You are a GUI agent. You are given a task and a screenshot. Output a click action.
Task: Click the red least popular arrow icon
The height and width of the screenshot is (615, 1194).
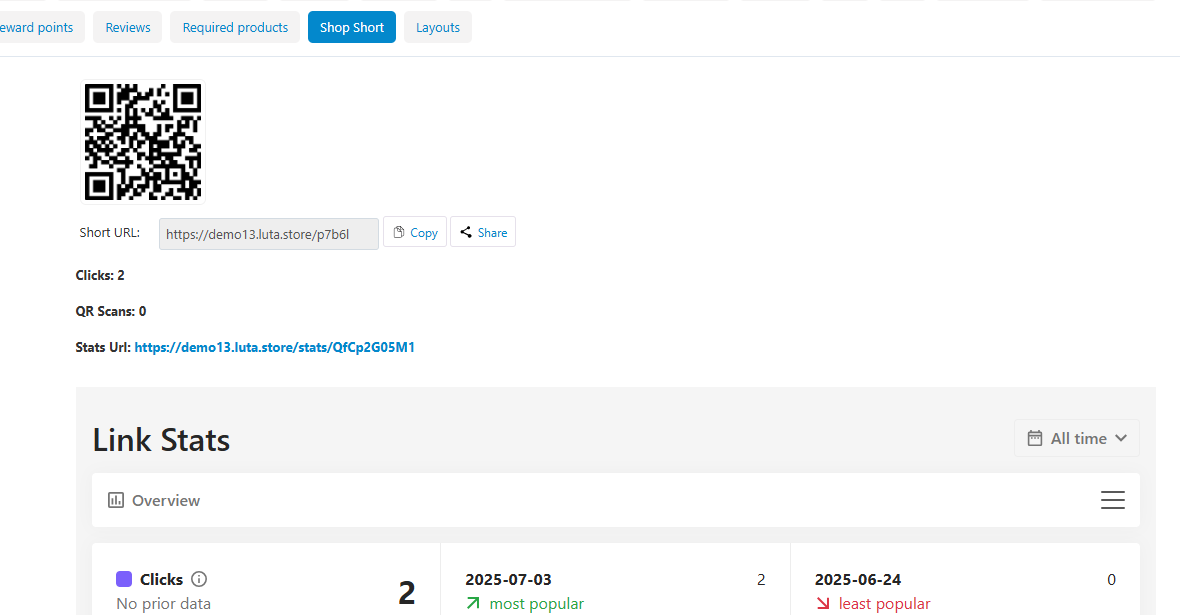(x=822, y=604)
